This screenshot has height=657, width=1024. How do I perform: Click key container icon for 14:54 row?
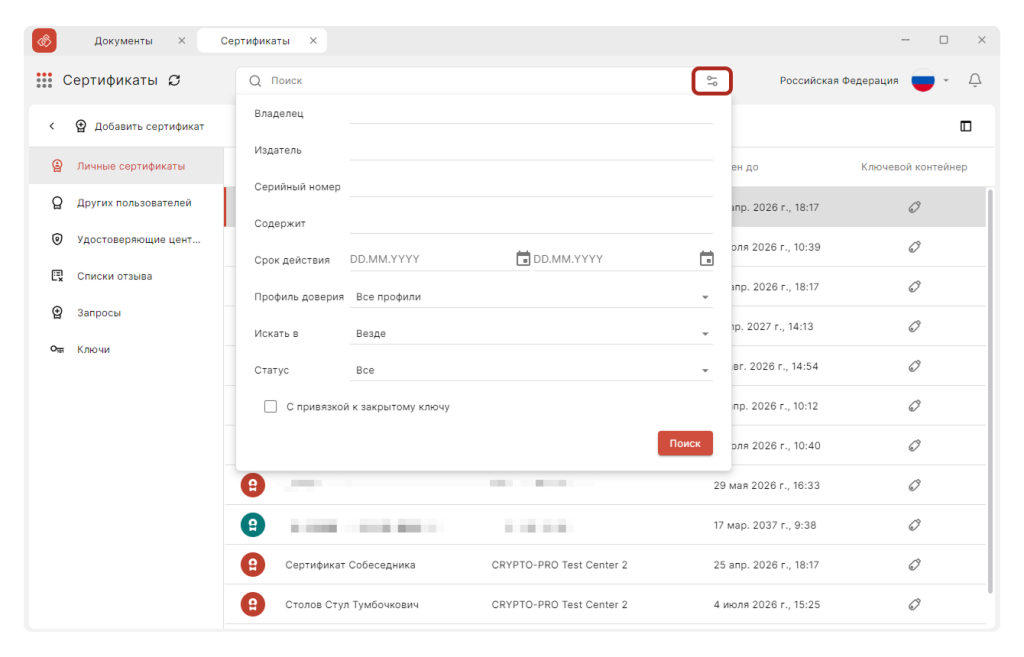click(914, 366)
